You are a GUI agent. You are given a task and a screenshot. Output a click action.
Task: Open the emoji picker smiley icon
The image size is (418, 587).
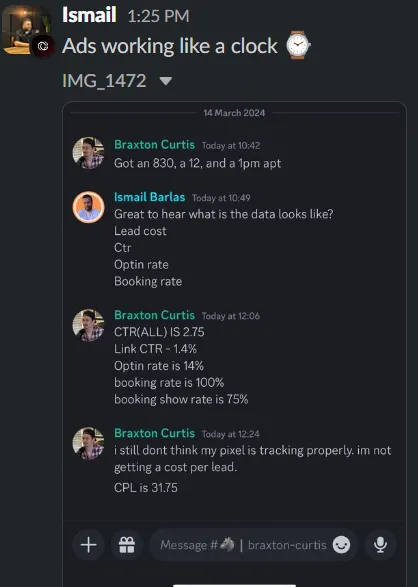342,545
